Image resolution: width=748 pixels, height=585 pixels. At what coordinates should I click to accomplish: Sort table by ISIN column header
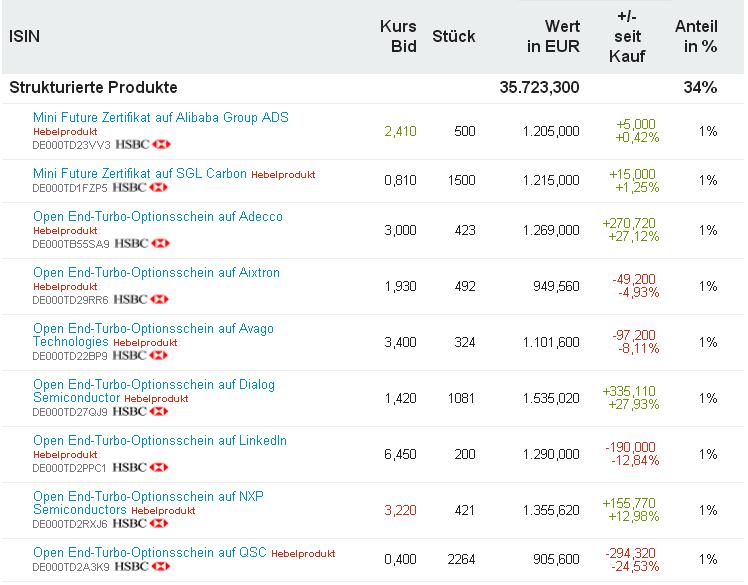(x=24, y=36)
